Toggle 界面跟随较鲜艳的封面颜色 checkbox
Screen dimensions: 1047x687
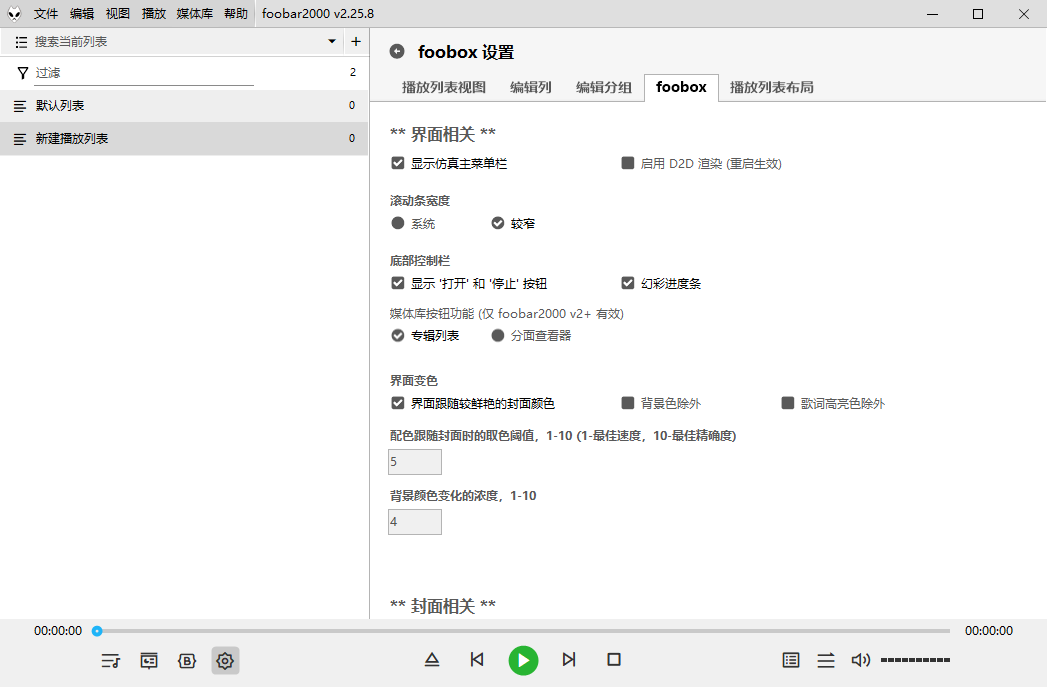pyautogui.click(x=398, y=403)
